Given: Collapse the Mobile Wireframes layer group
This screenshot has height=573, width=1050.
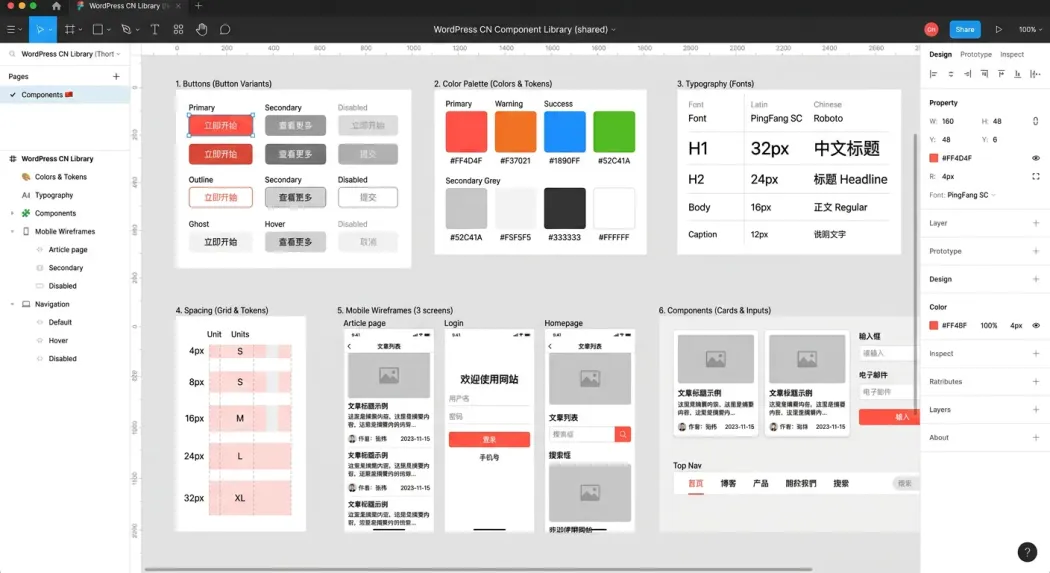Looking at the screenshot, I should (12, 232).
